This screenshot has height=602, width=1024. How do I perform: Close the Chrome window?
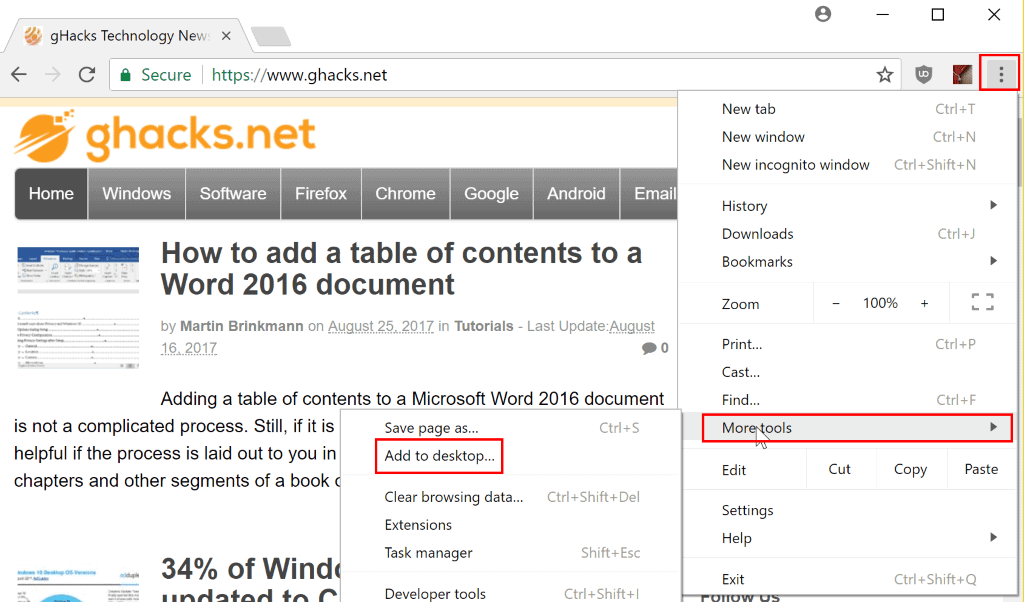[x=994, y=14]
